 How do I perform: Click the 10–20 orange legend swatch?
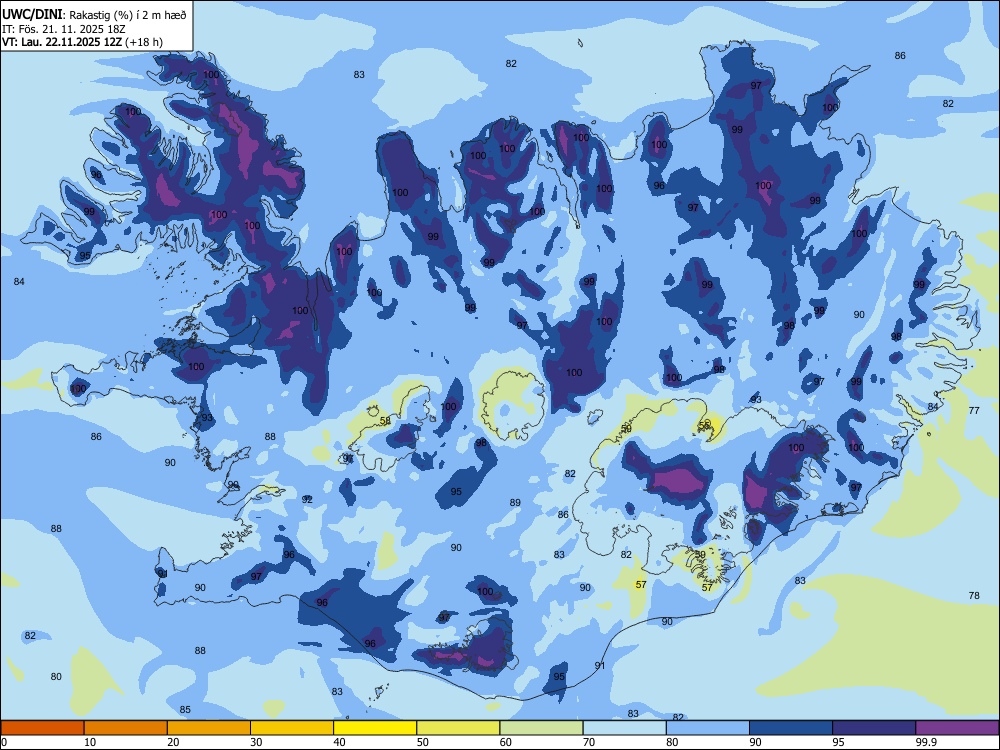click(126, 728)
